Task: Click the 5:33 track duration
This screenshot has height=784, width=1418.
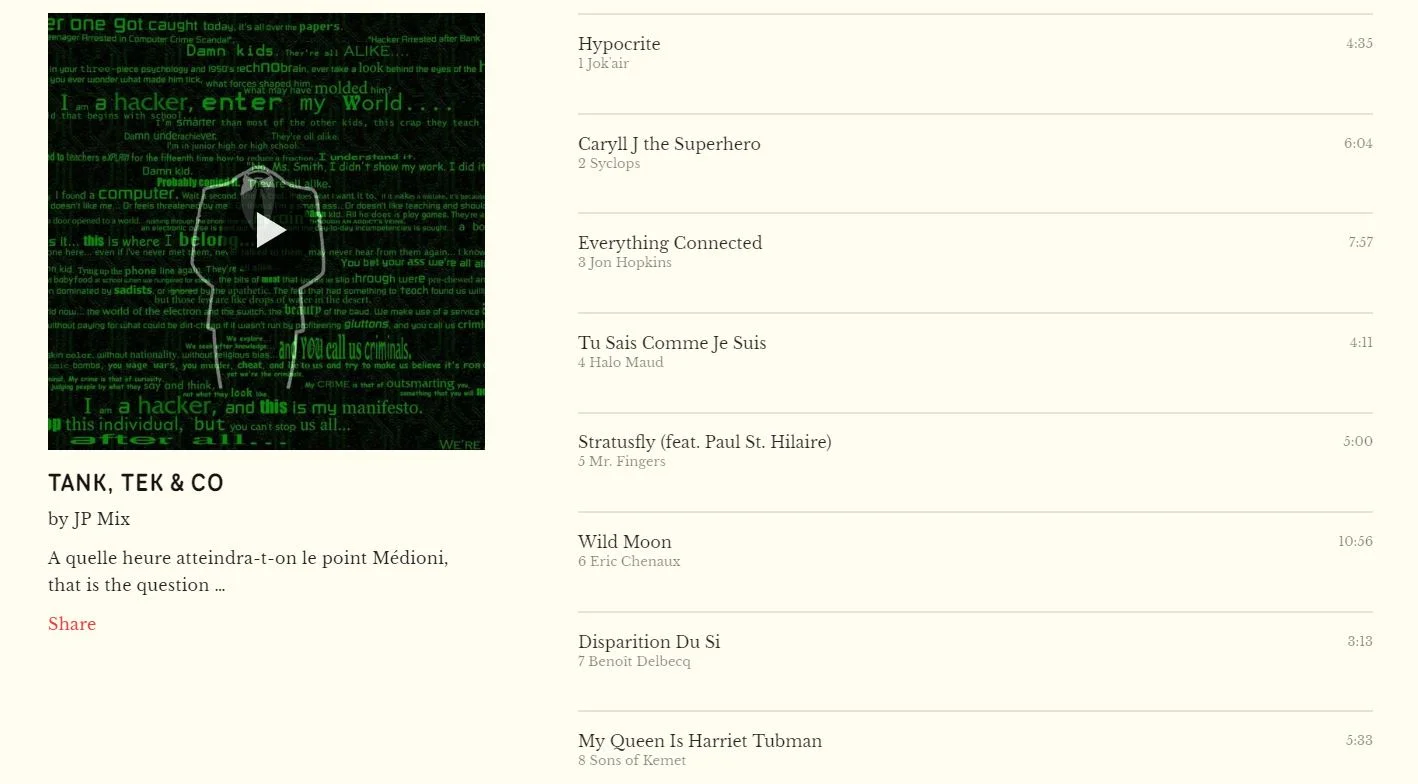Action: click(x=1359, y=740)
